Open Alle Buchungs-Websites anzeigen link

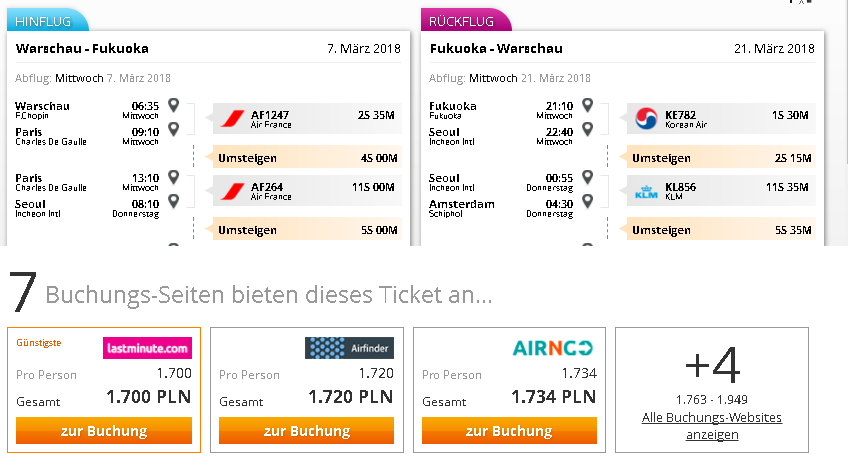[x=712, y=426]
